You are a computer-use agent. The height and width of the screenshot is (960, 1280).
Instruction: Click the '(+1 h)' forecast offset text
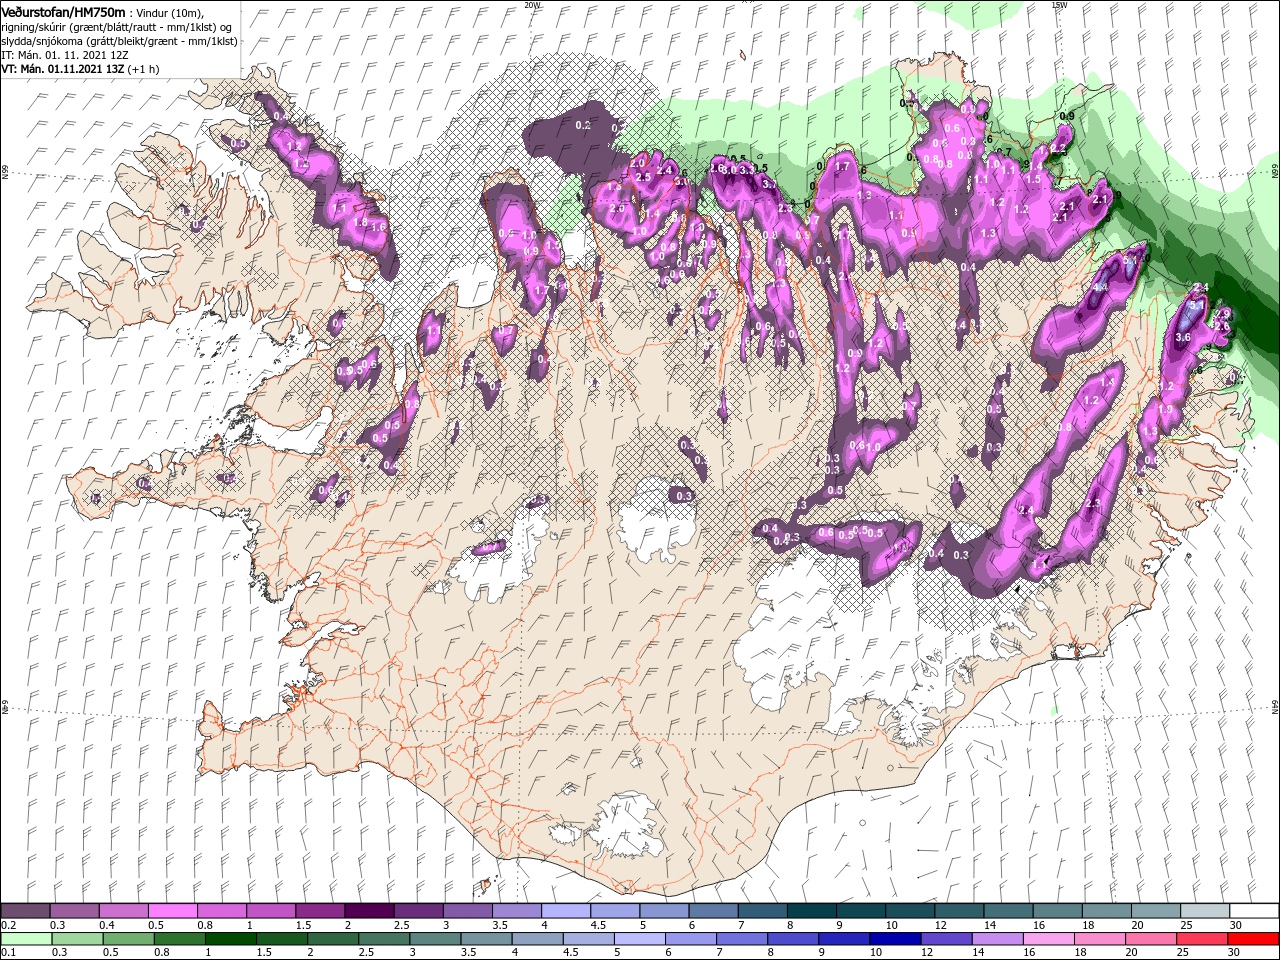click(x=143, y=69)
